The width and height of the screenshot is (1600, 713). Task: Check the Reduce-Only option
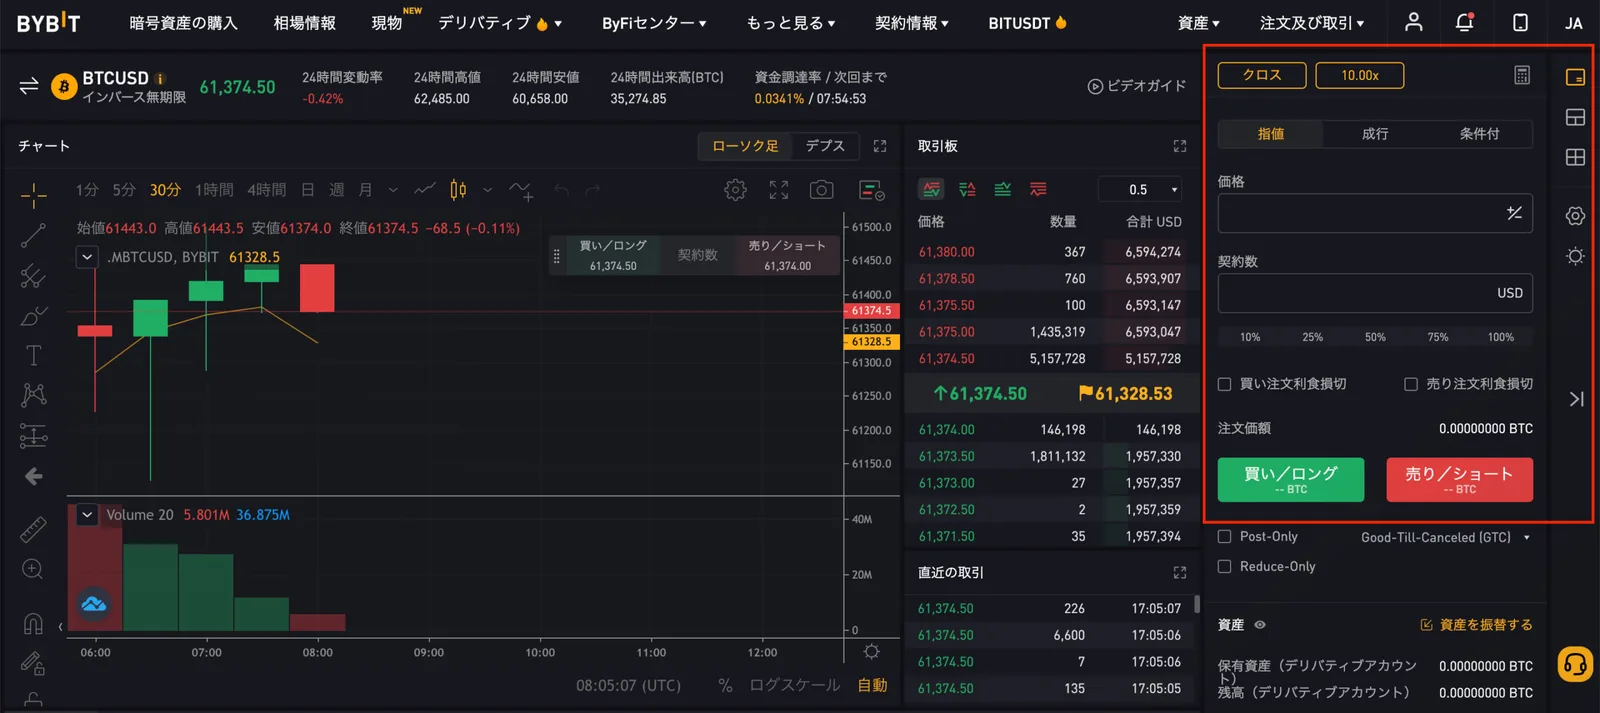pyautogui.click(x=1224, y=567)
